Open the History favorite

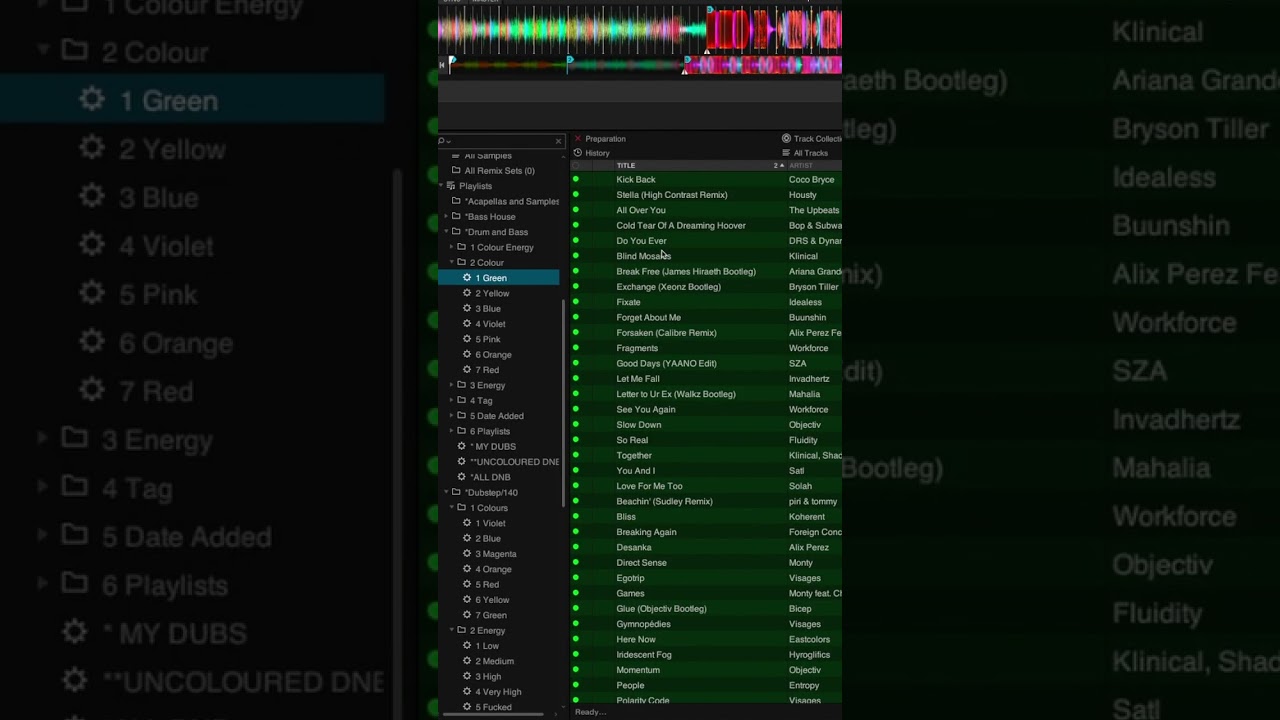(597, 153)
